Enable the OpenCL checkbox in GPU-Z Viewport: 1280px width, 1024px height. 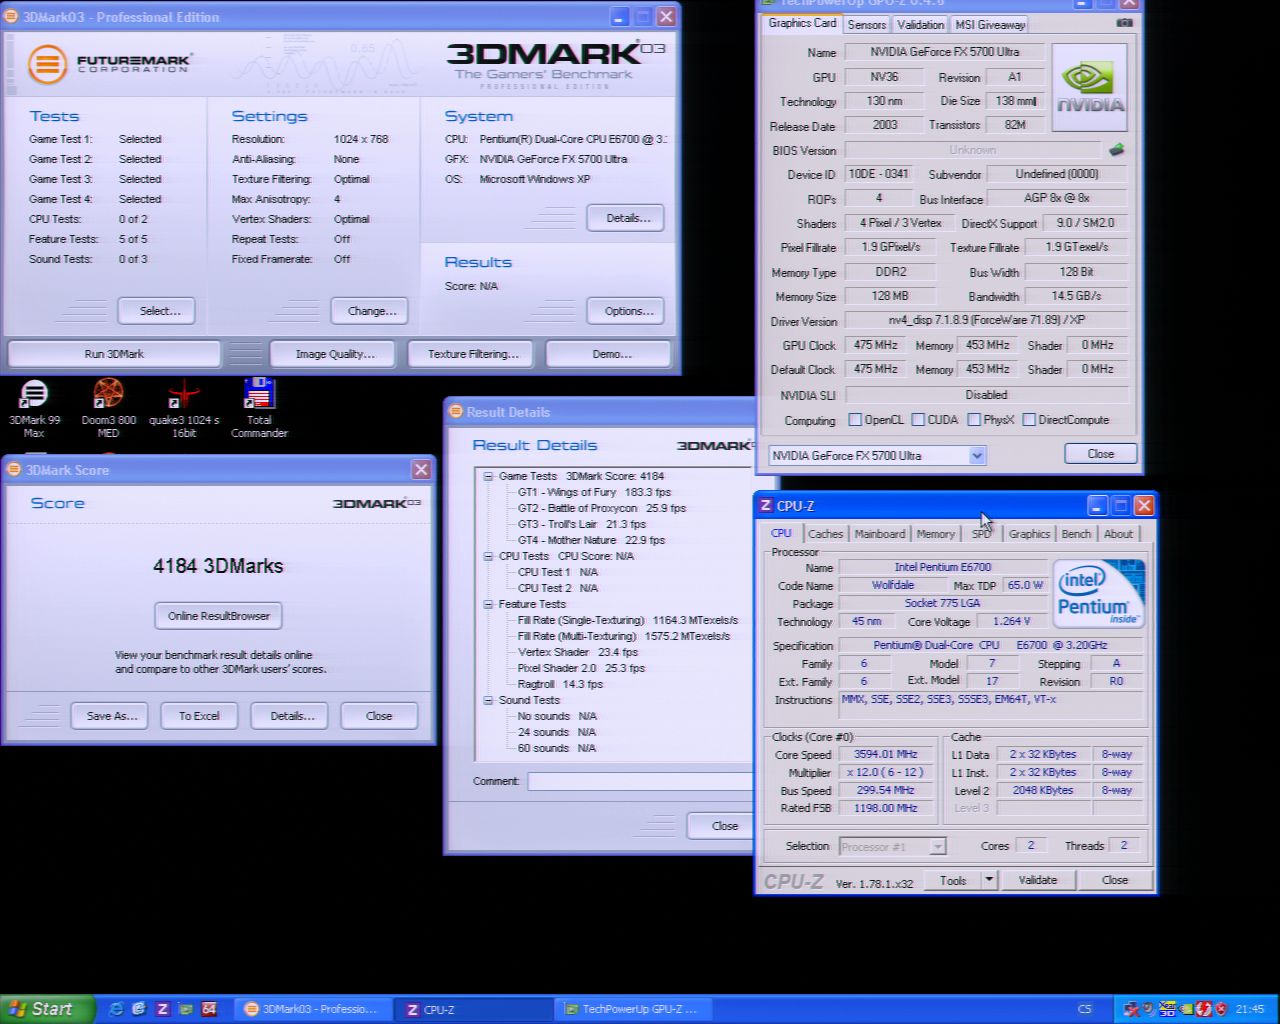point(855,420)
